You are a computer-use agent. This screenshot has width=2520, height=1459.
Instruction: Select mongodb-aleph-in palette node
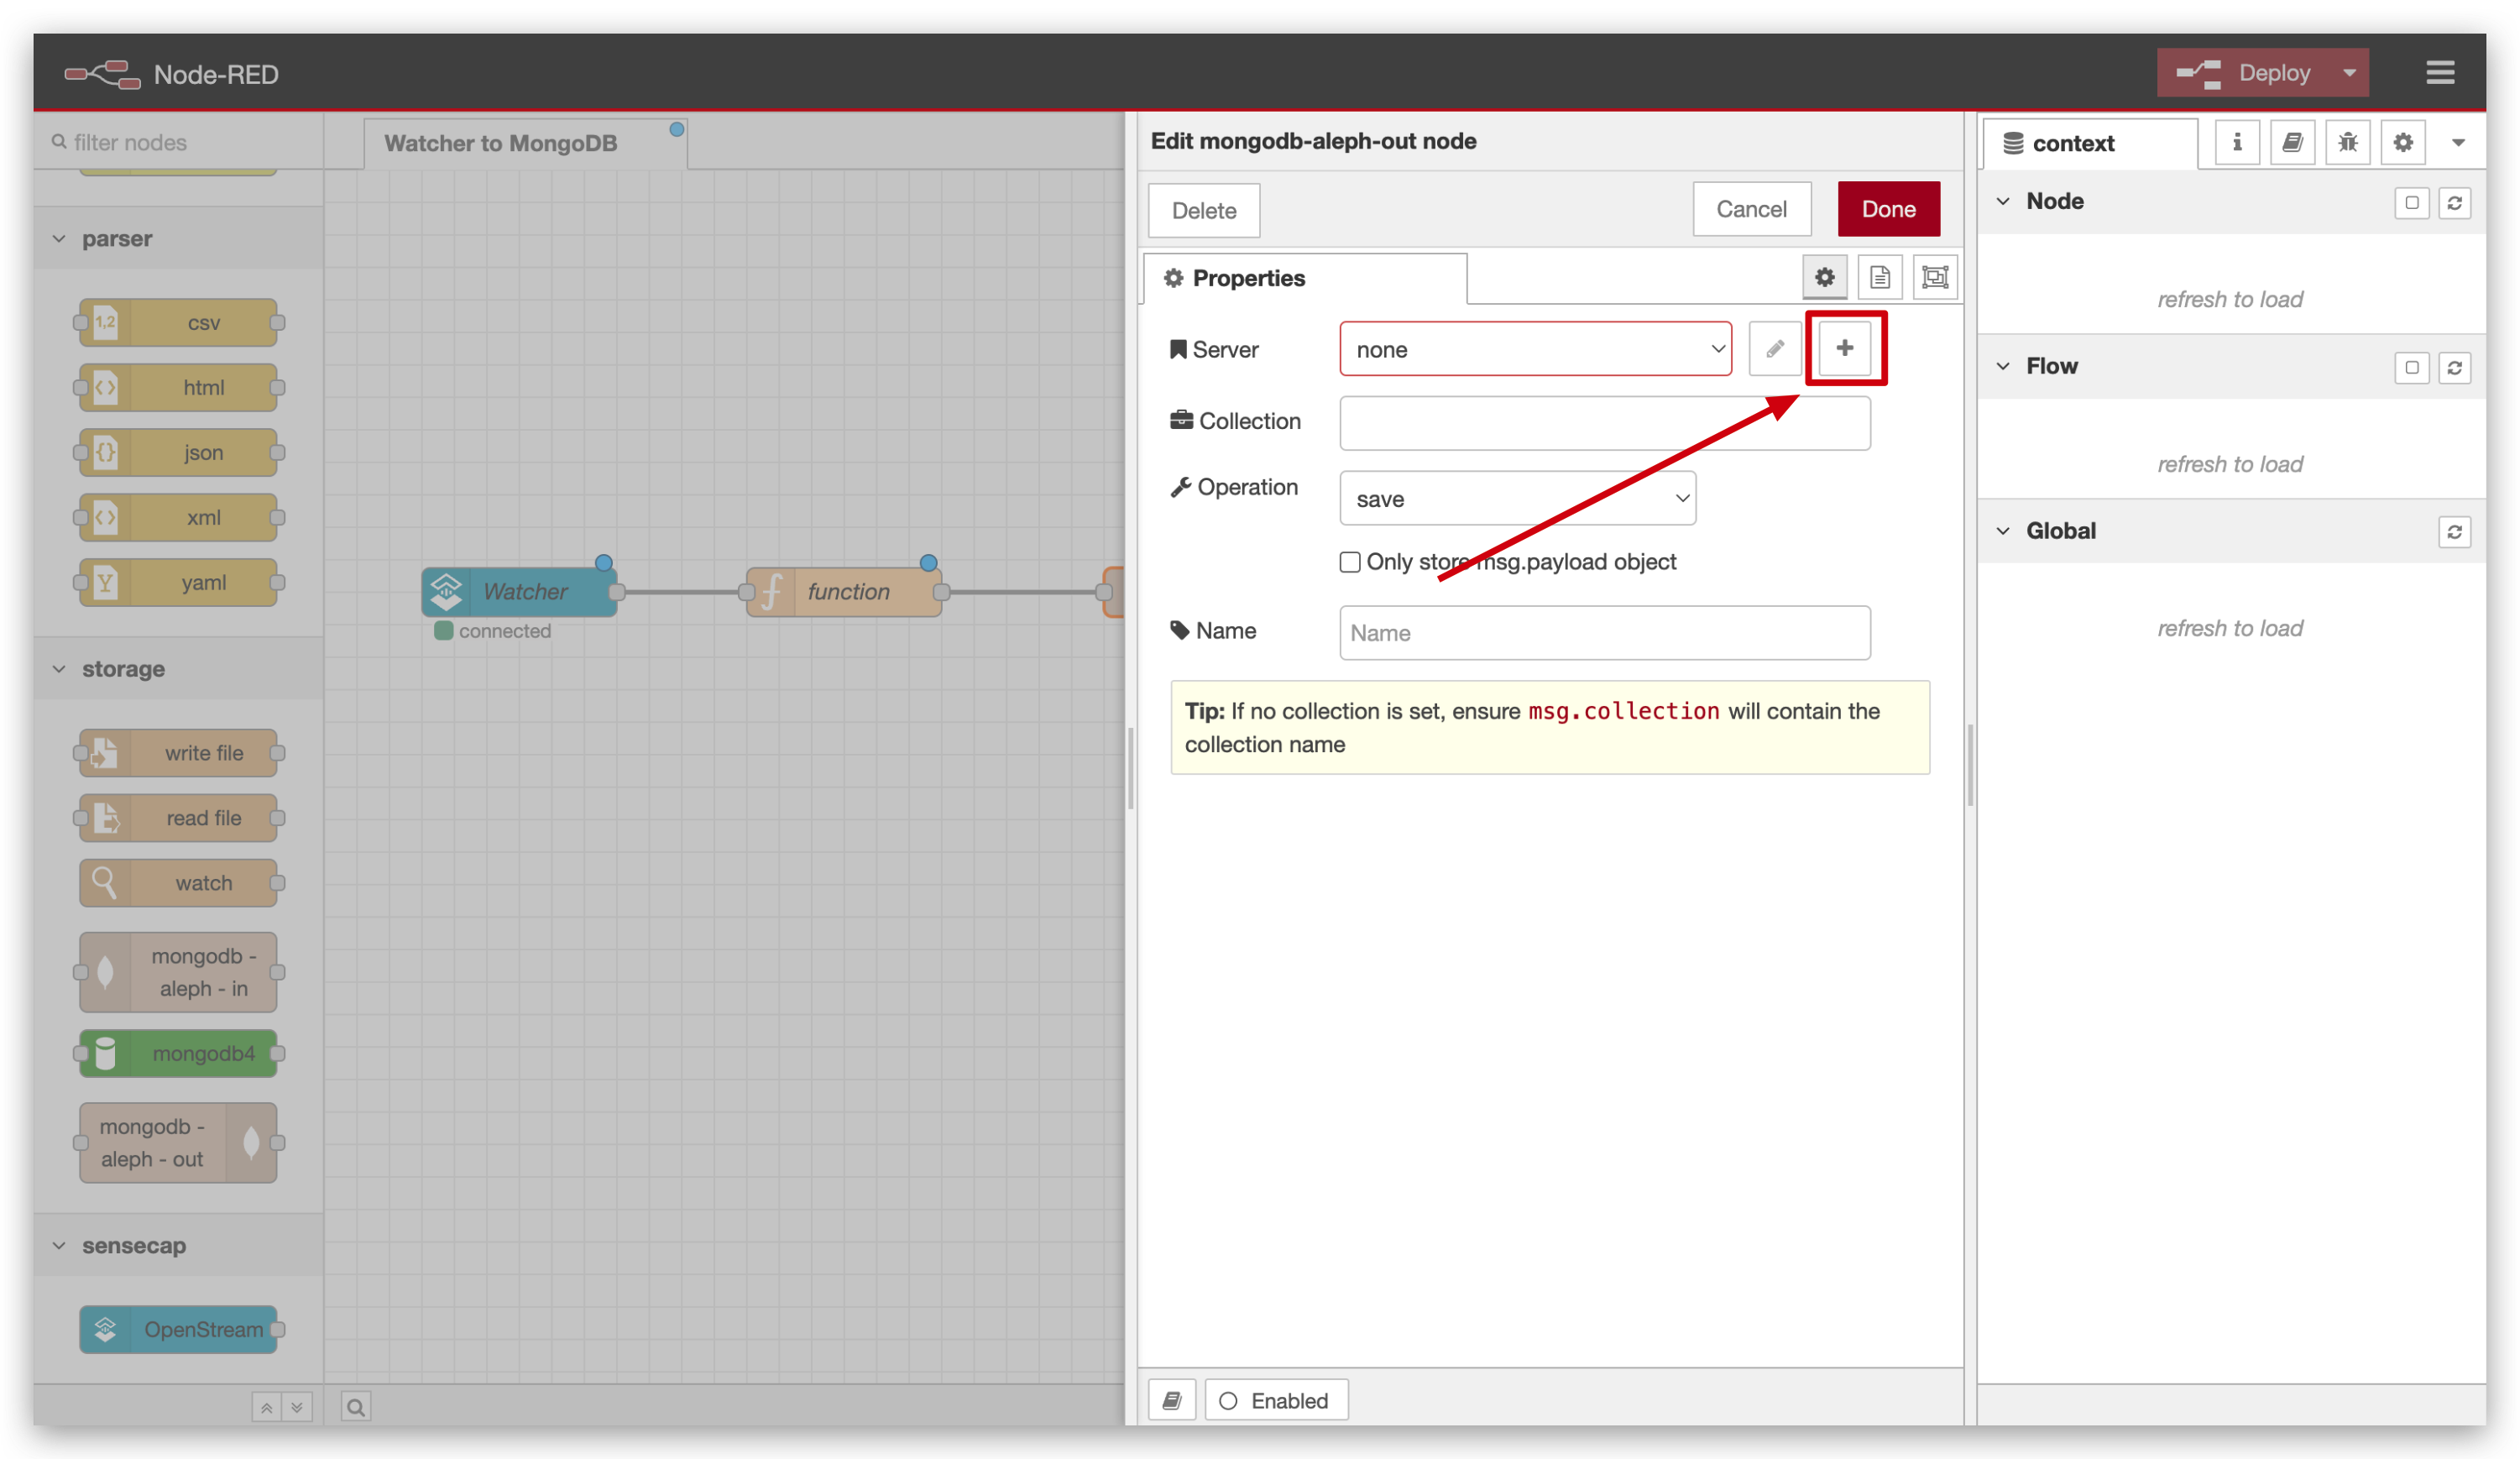178,972
